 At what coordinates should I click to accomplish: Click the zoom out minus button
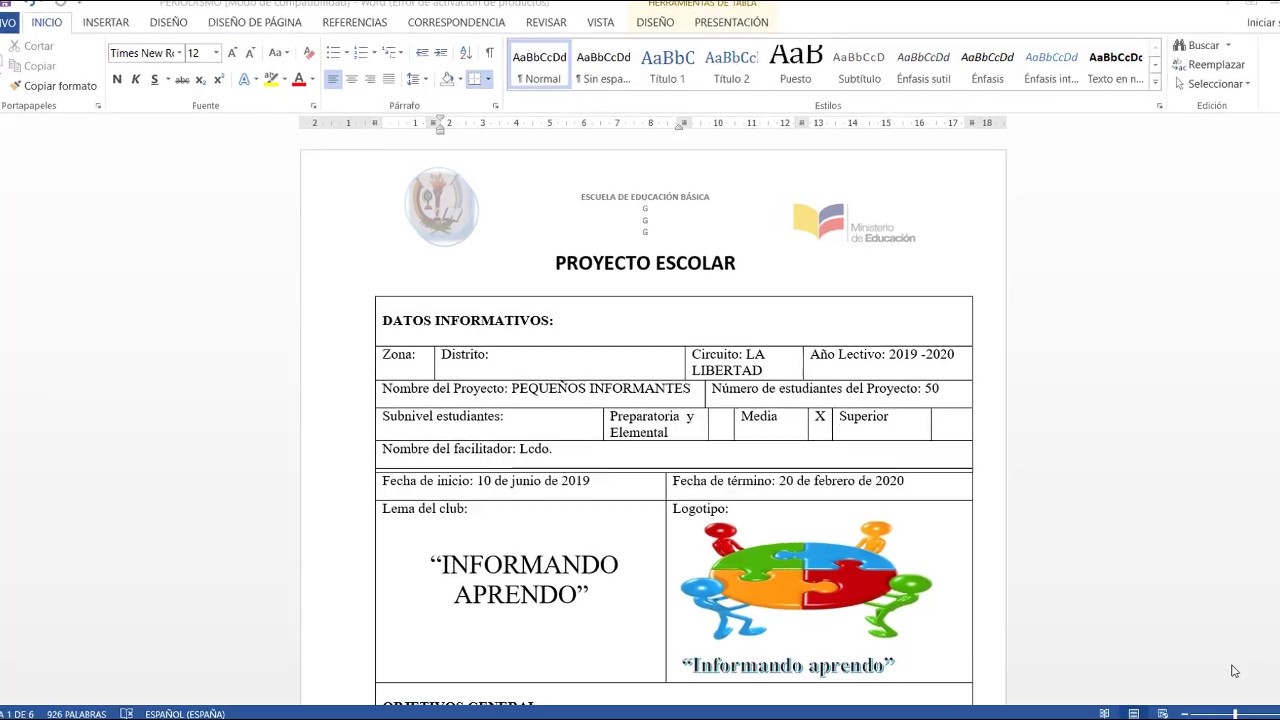pyautogui.click(x=1185, y=714)
